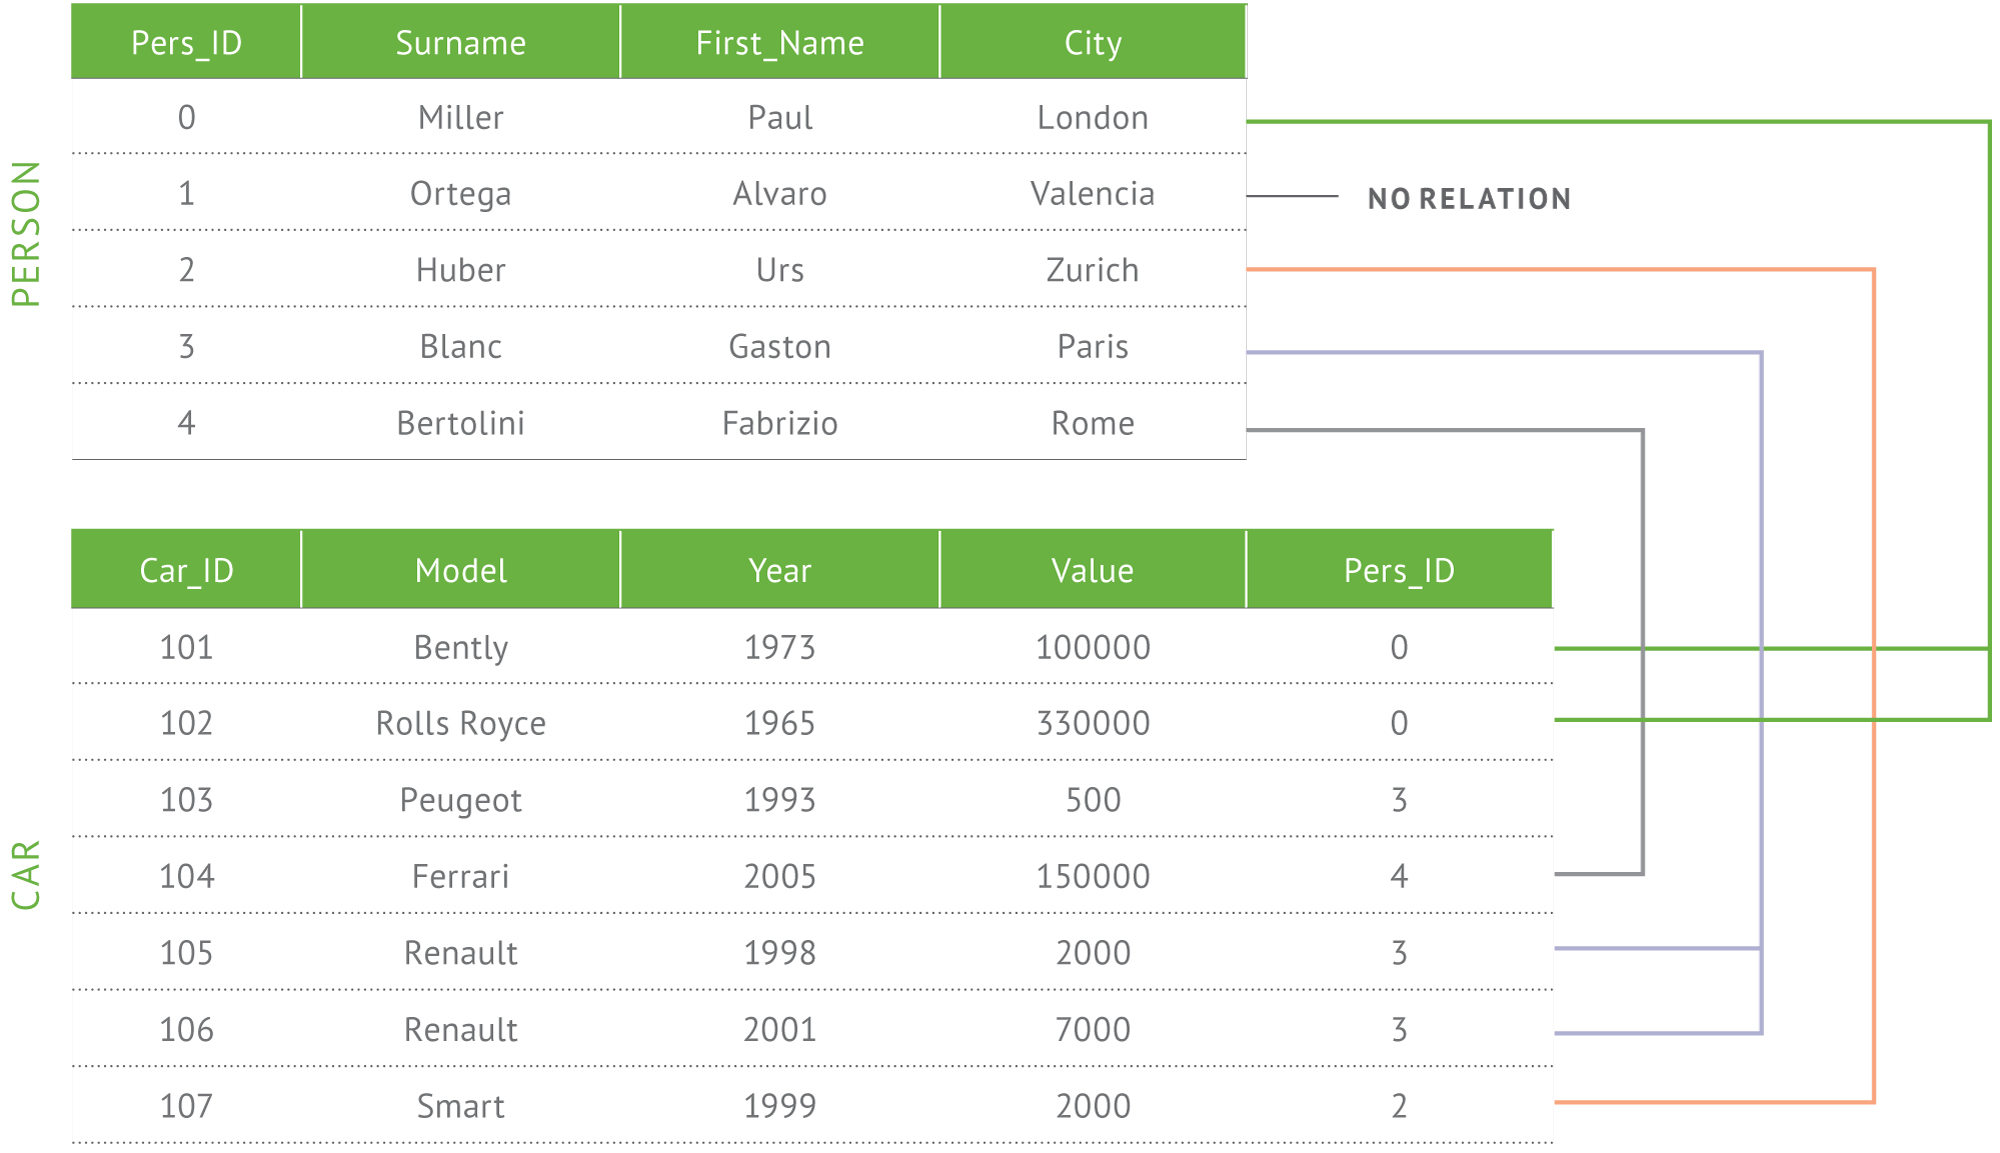This screenshot has width=2000, height=1153.
Task: Click the City column header
Action: [1092, 43]
